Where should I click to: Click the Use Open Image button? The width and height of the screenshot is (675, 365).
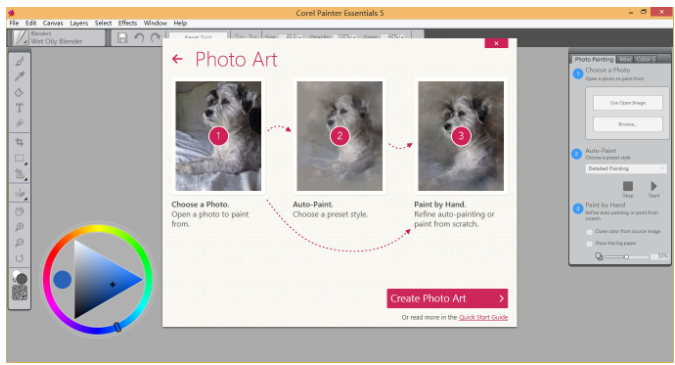tap(628, 103)
